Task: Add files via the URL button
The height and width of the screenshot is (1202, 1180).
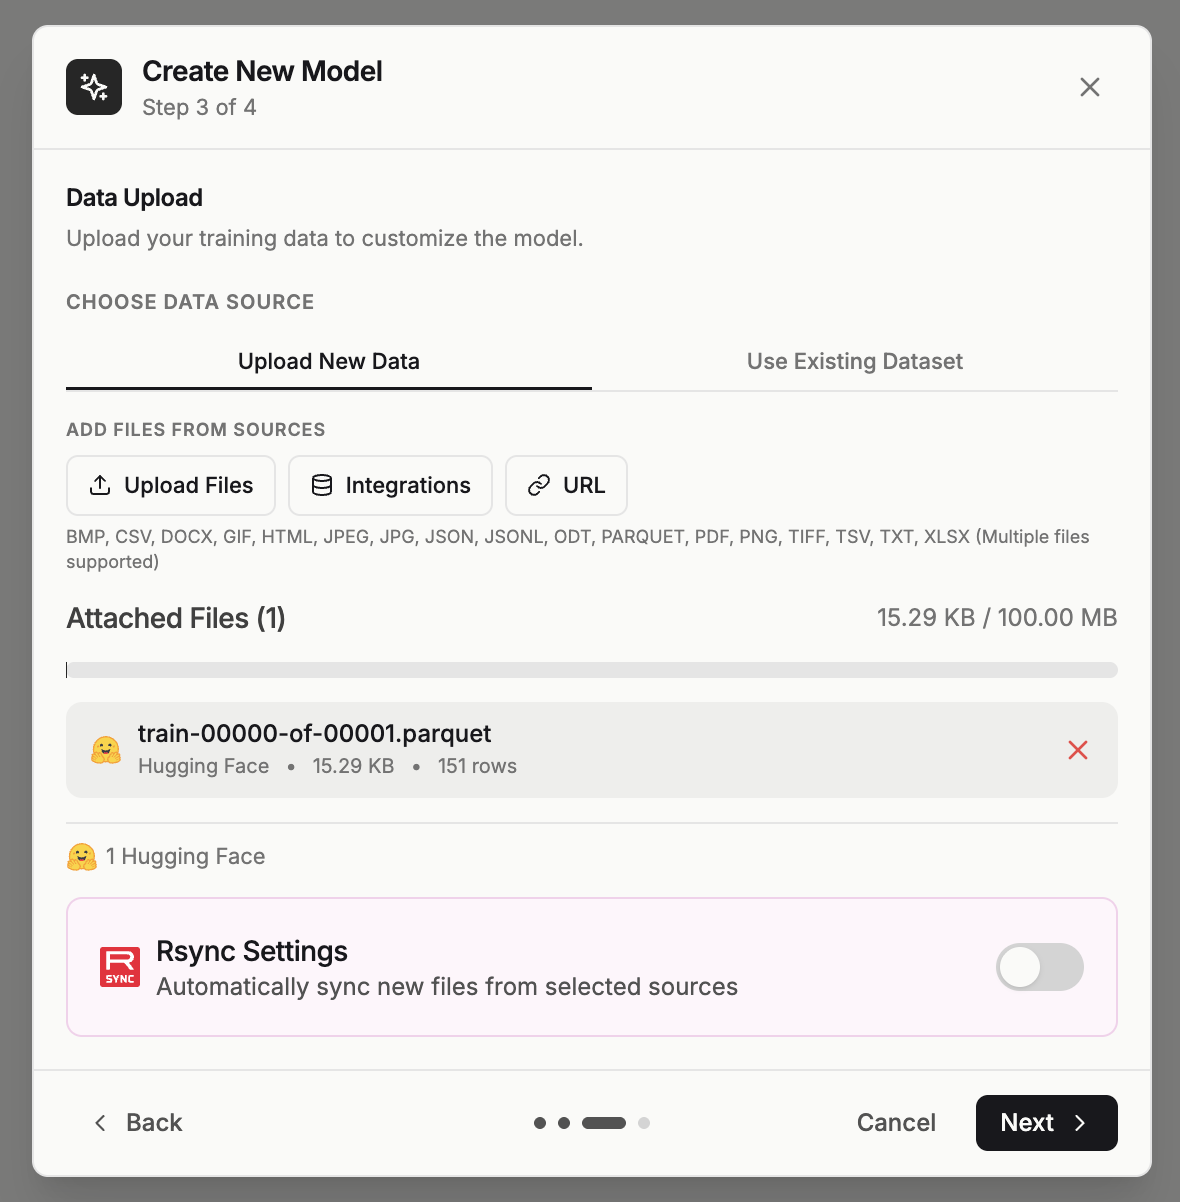Action: (566, 485)
